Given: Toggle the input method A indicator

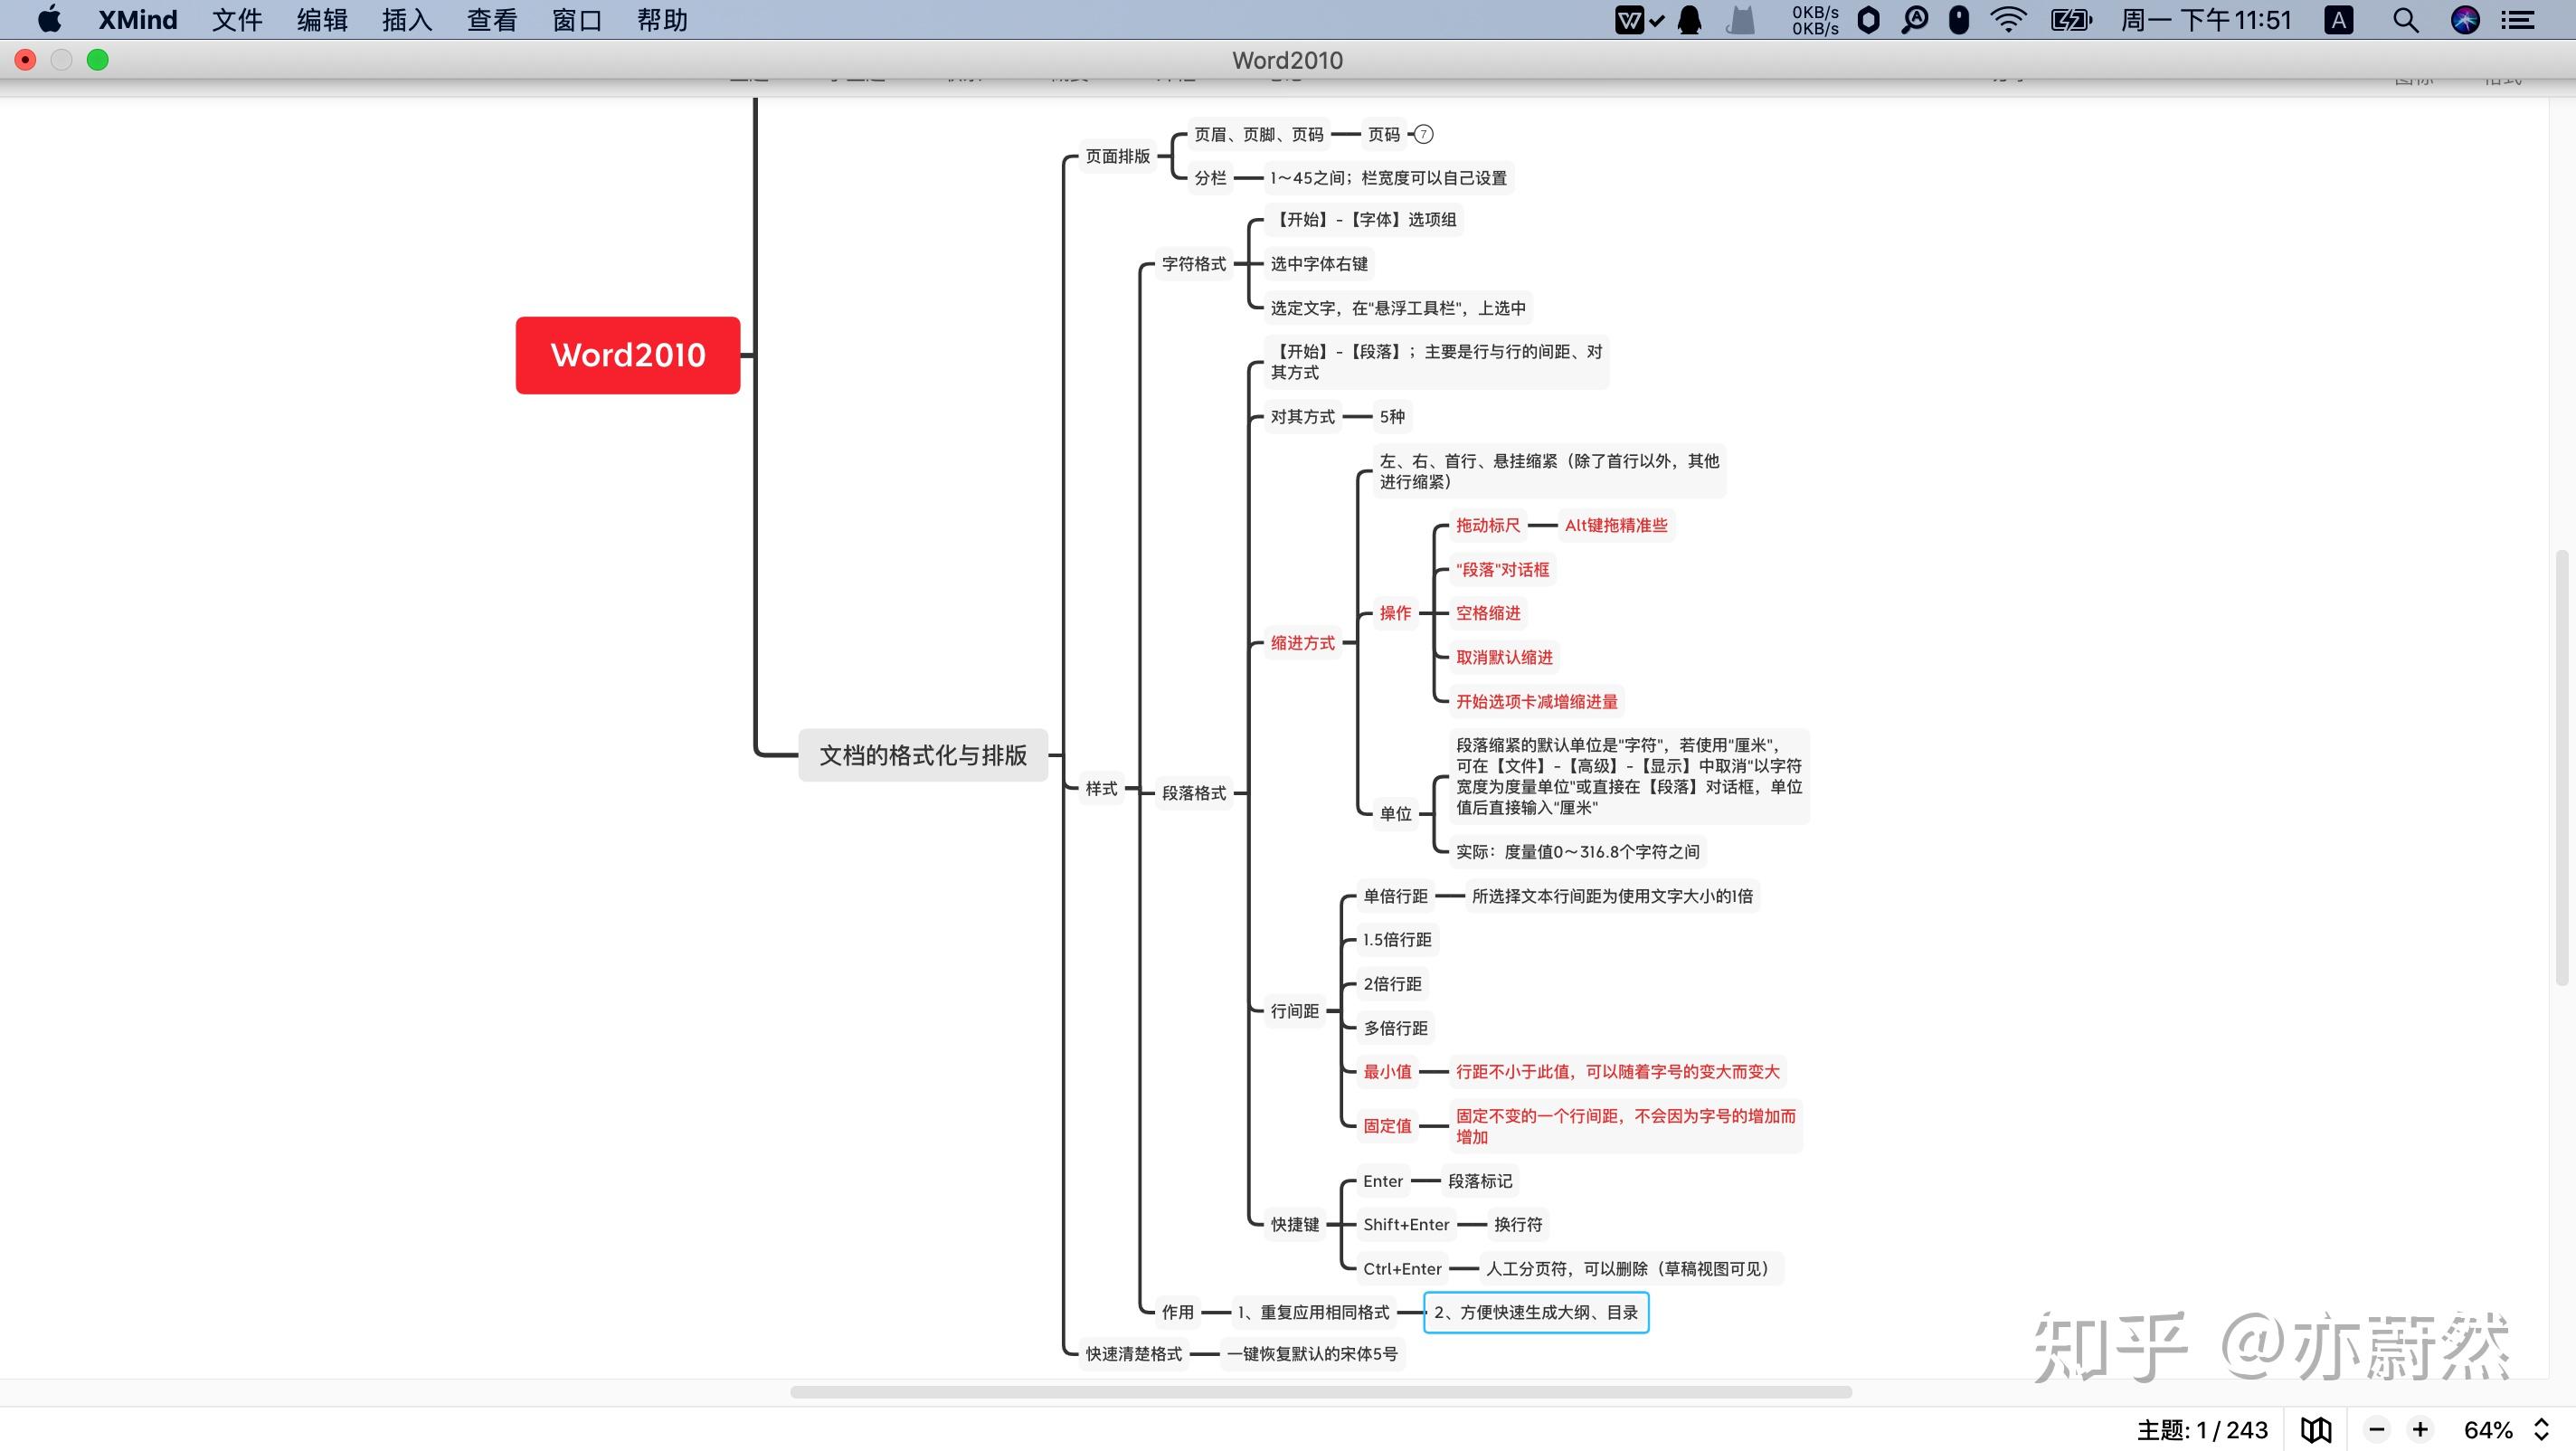Looking at the screenshot, I should 2338,20.
